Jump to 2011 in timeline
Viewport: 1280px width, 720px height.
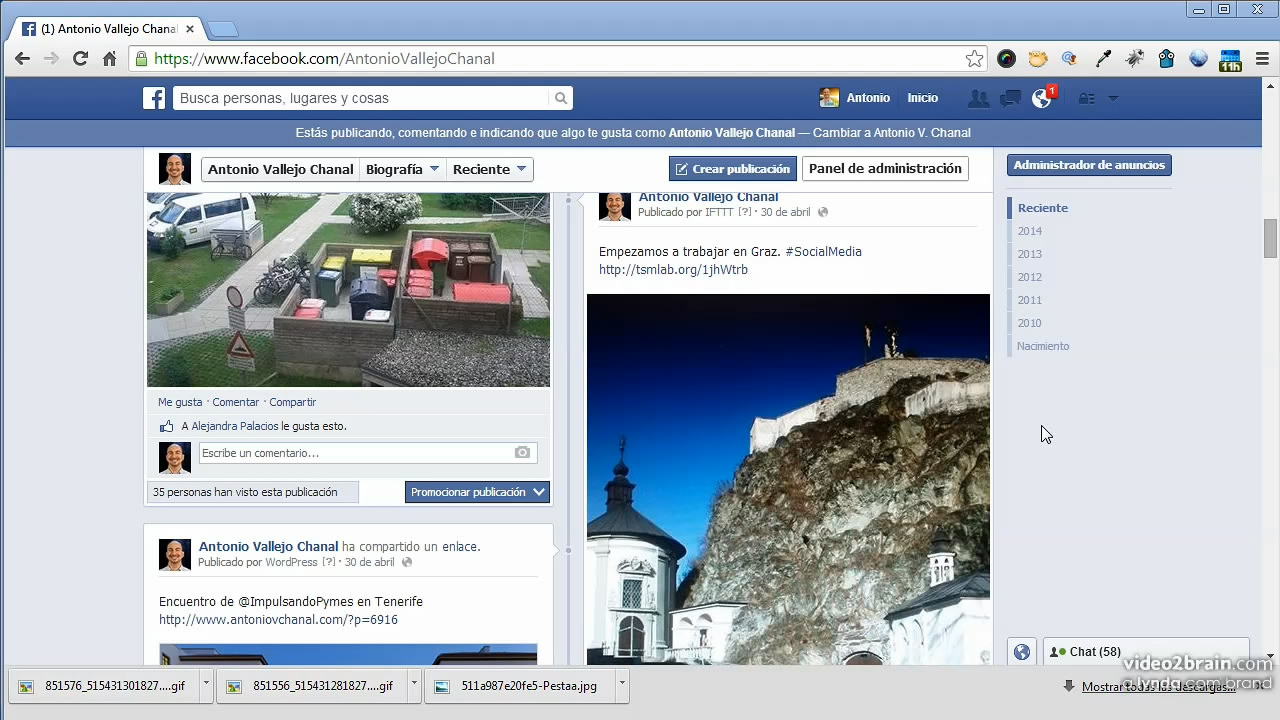[1030, 300]
